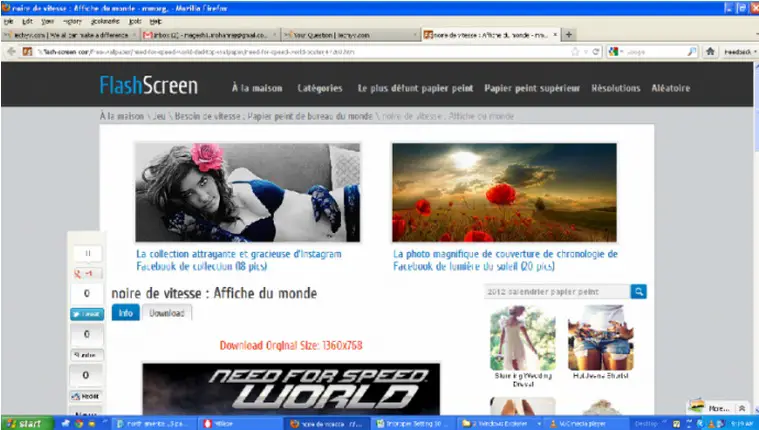
Task: Click Download Orginal Size: 1360x768 link
Action: (x=291, y=345)
